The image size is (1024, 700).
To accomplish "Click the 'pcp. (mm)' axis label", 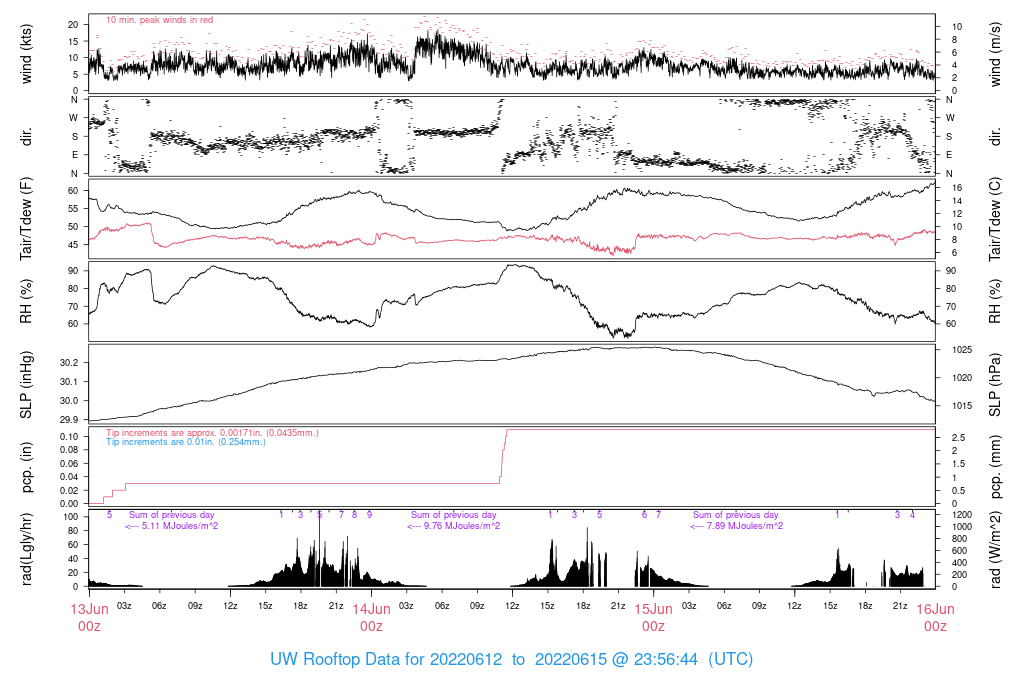I will coord(995,467).
